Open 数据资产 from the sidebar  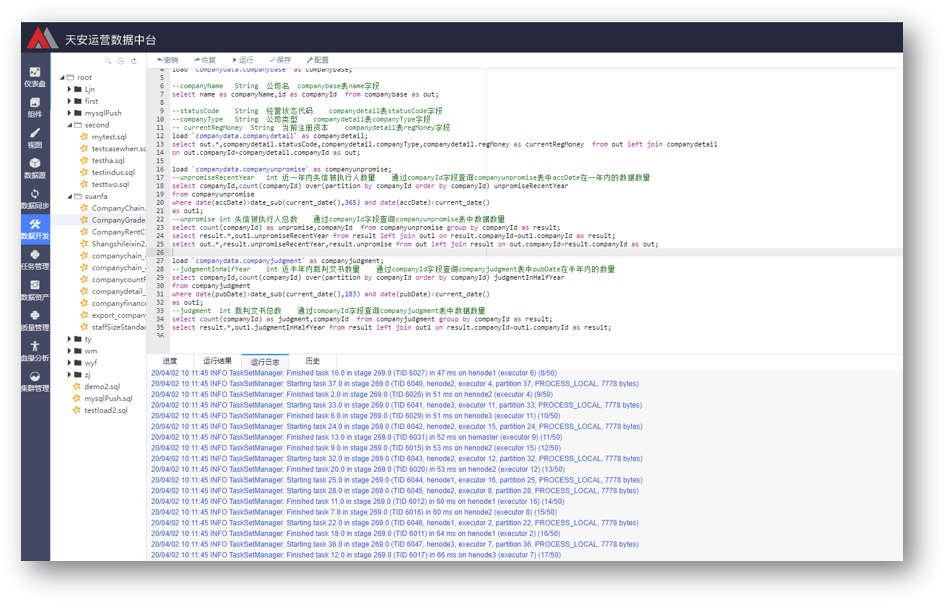pyautogui.click(x=34, y=290)
